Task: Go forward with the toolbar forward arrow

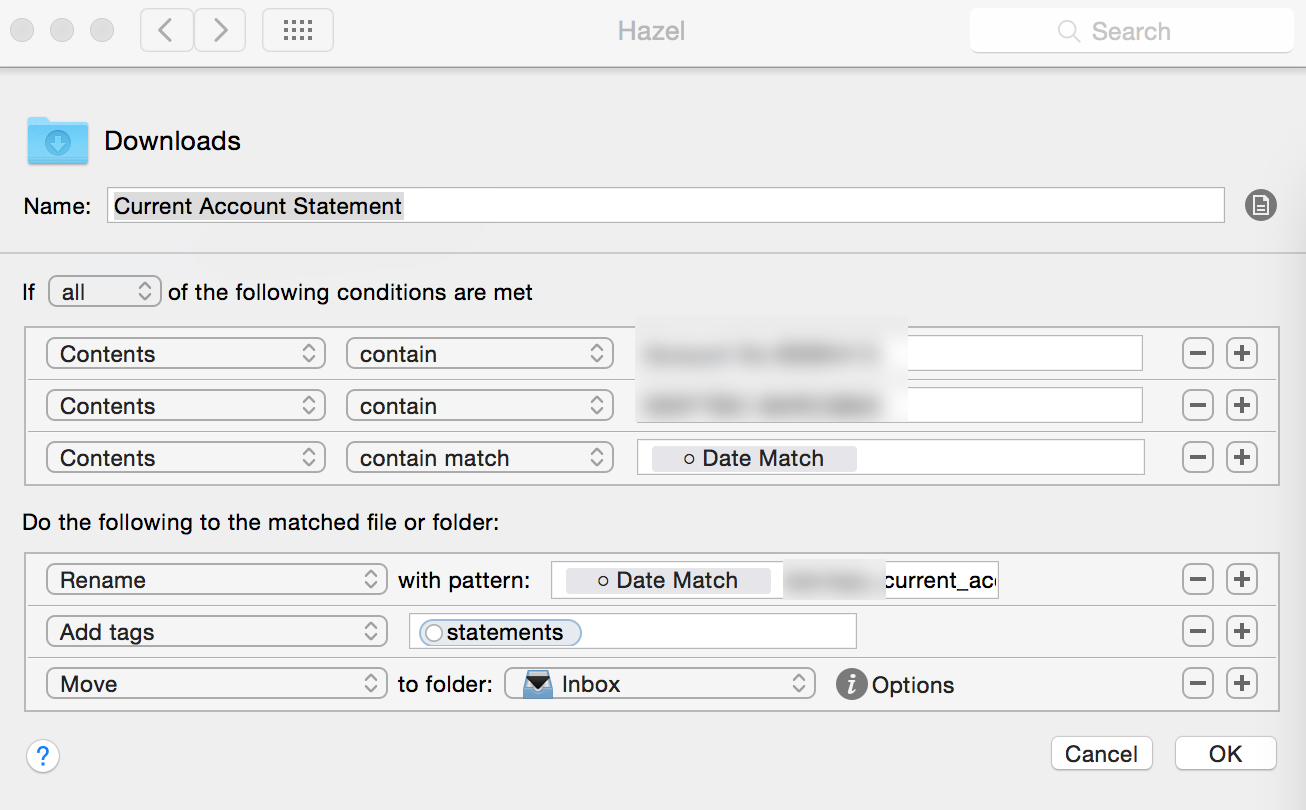Action: 219,31
